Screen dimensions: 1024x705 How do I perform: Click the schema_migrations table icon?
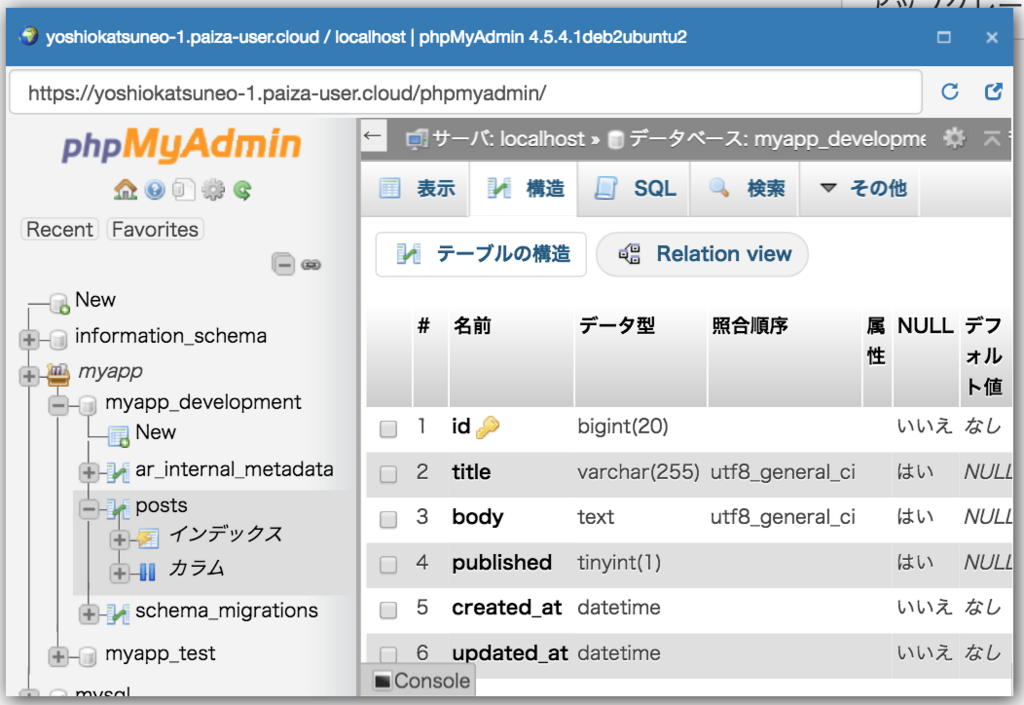click(118, 614)
